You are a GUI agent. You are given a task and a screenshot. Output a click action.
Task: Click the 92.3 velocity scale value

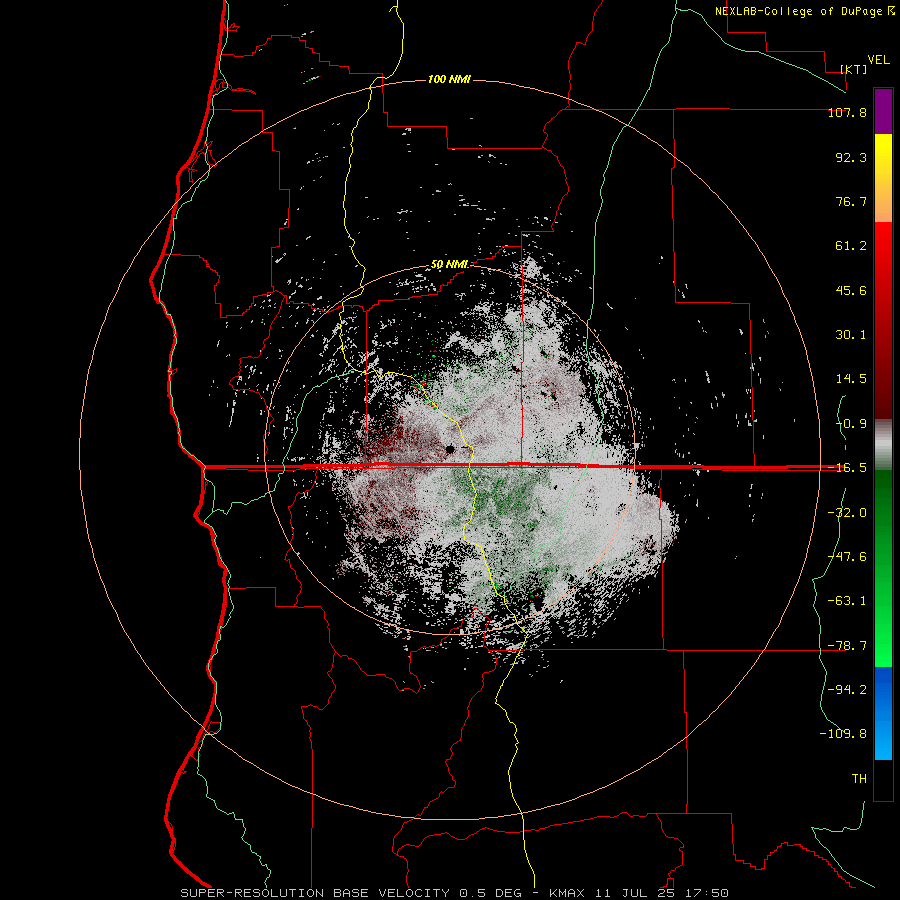[851, 157]
